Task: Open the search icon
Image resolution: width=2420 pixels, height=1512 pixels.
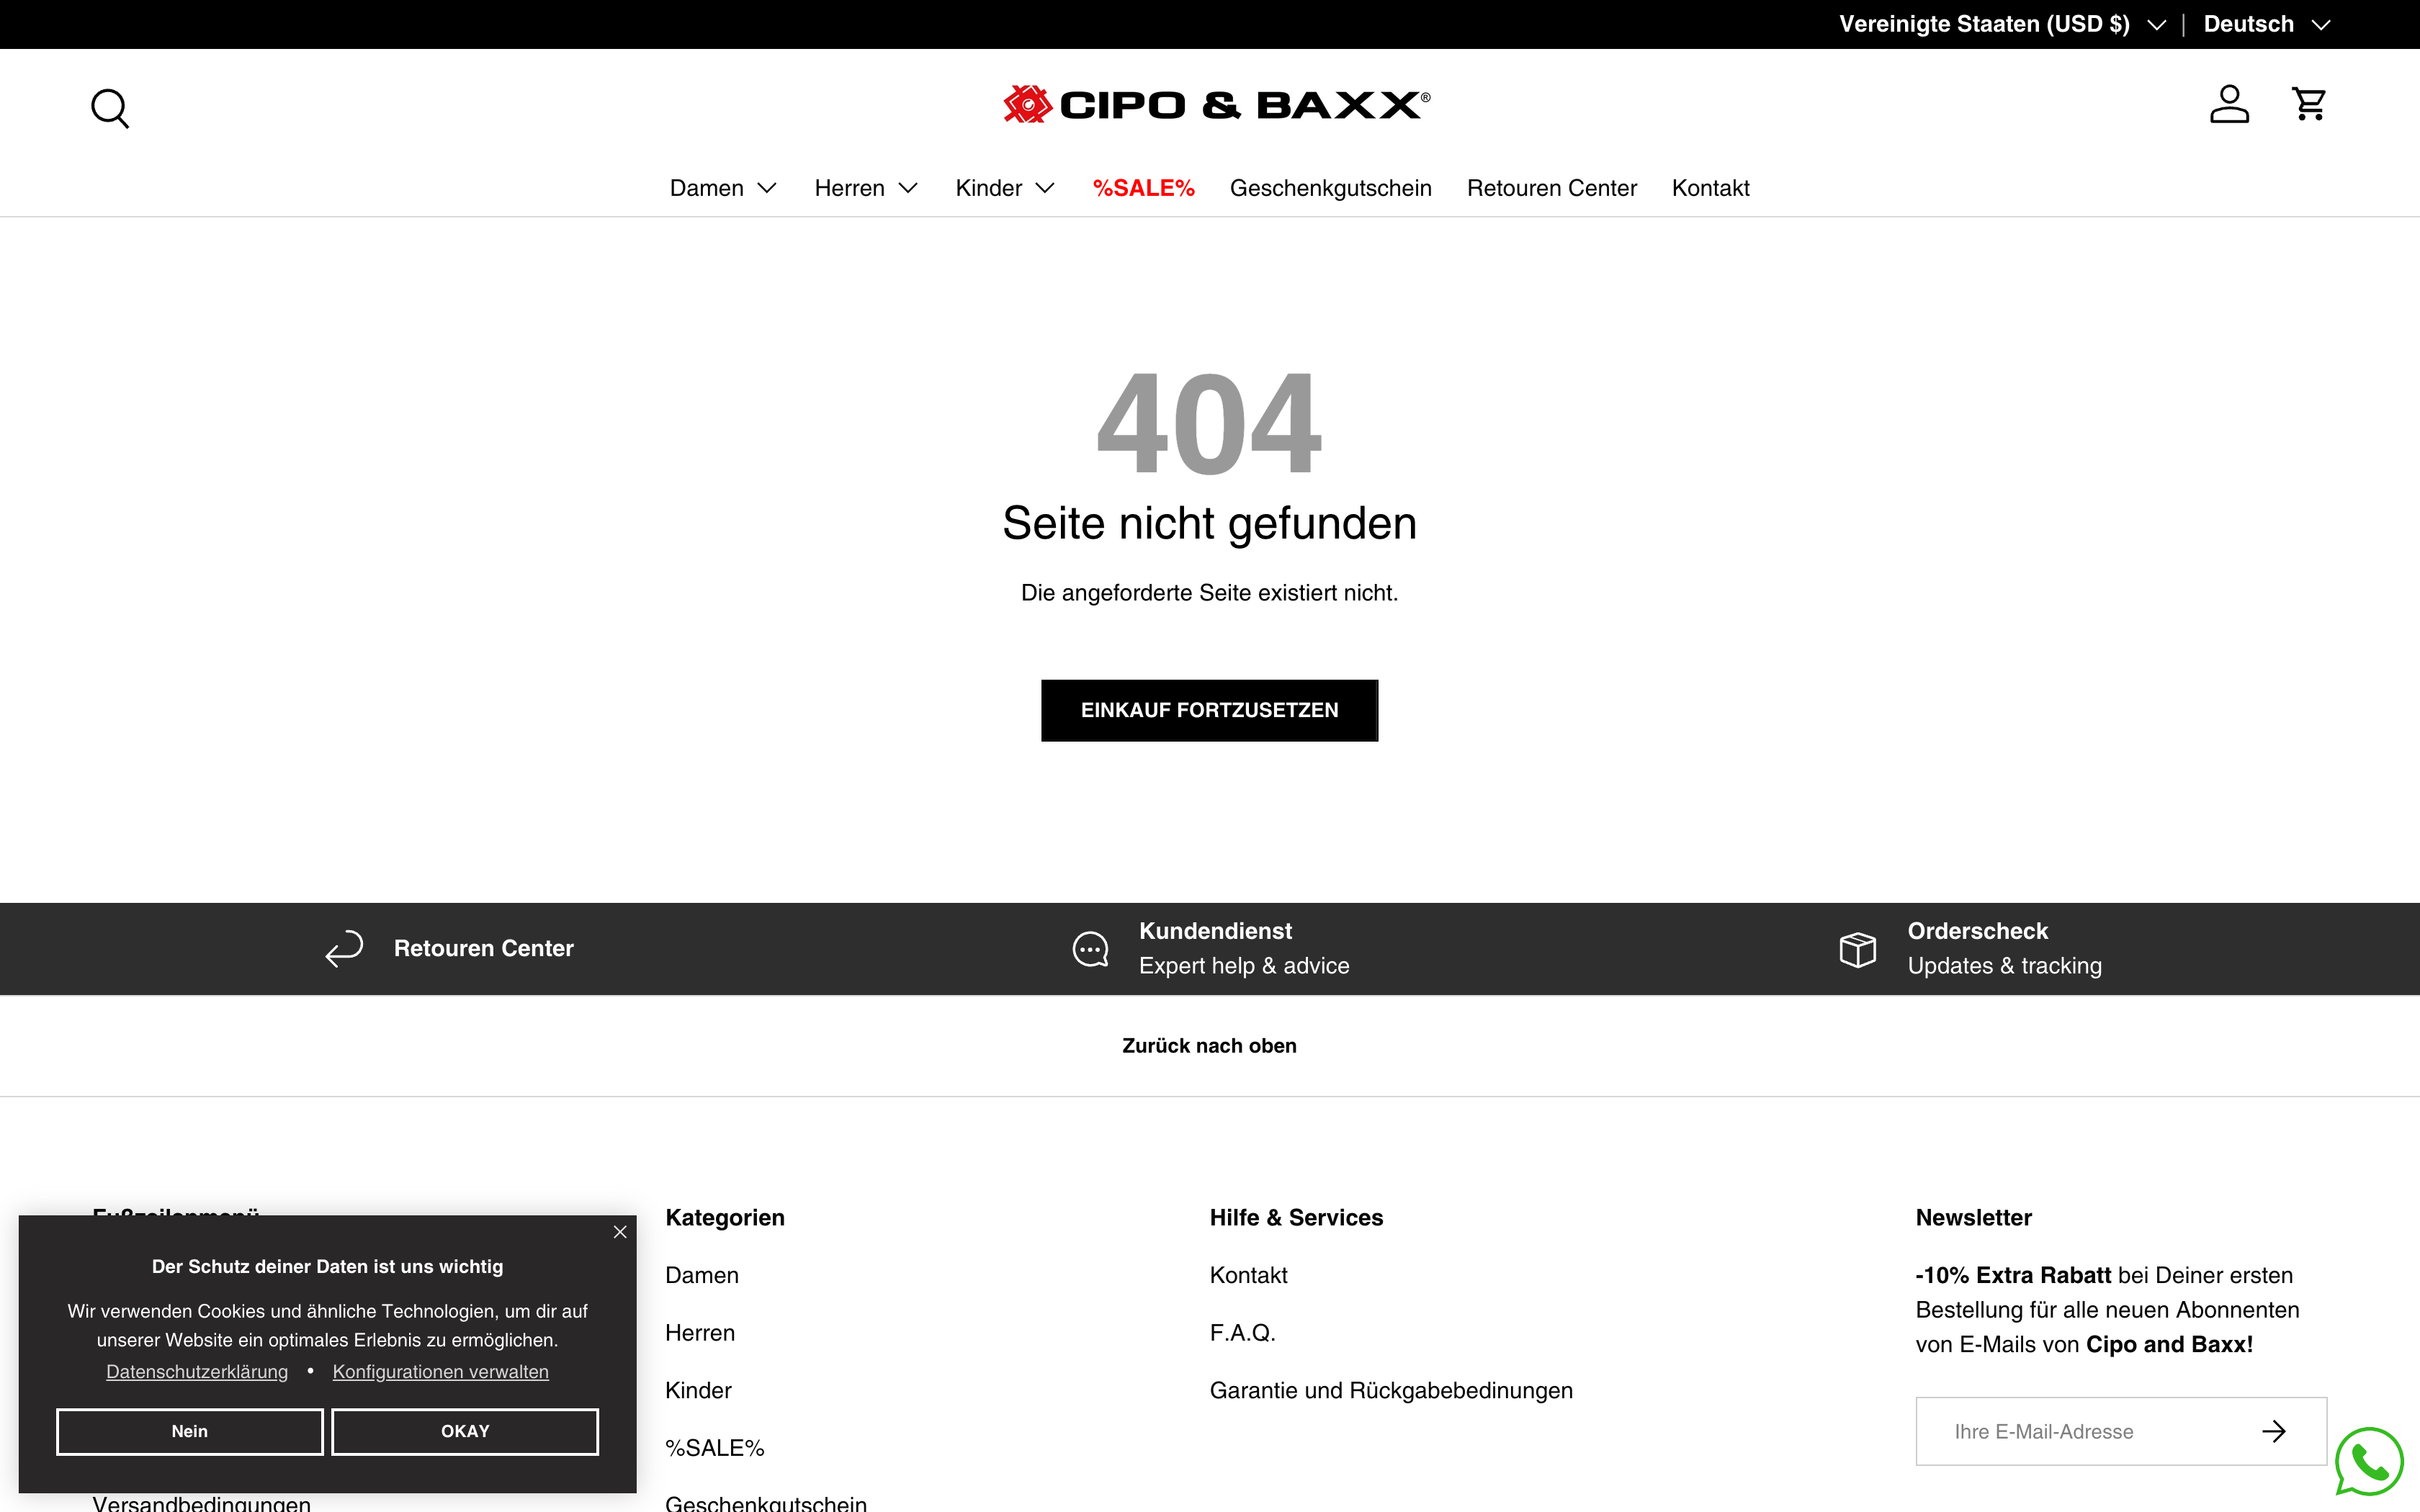Action: point(110,108)
